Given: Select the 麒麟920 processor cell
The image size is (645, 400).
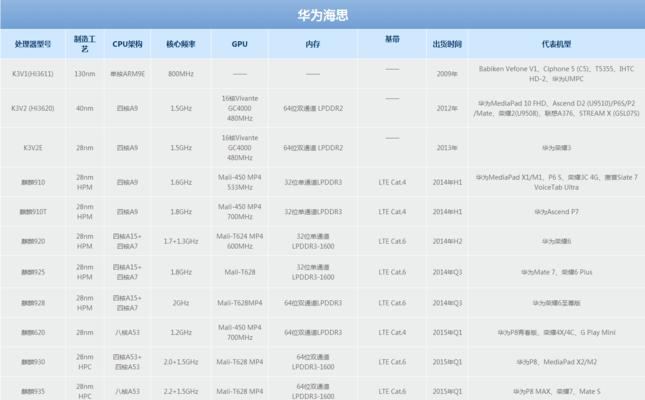Looking at the screenshot, I should tap(33, 241).
